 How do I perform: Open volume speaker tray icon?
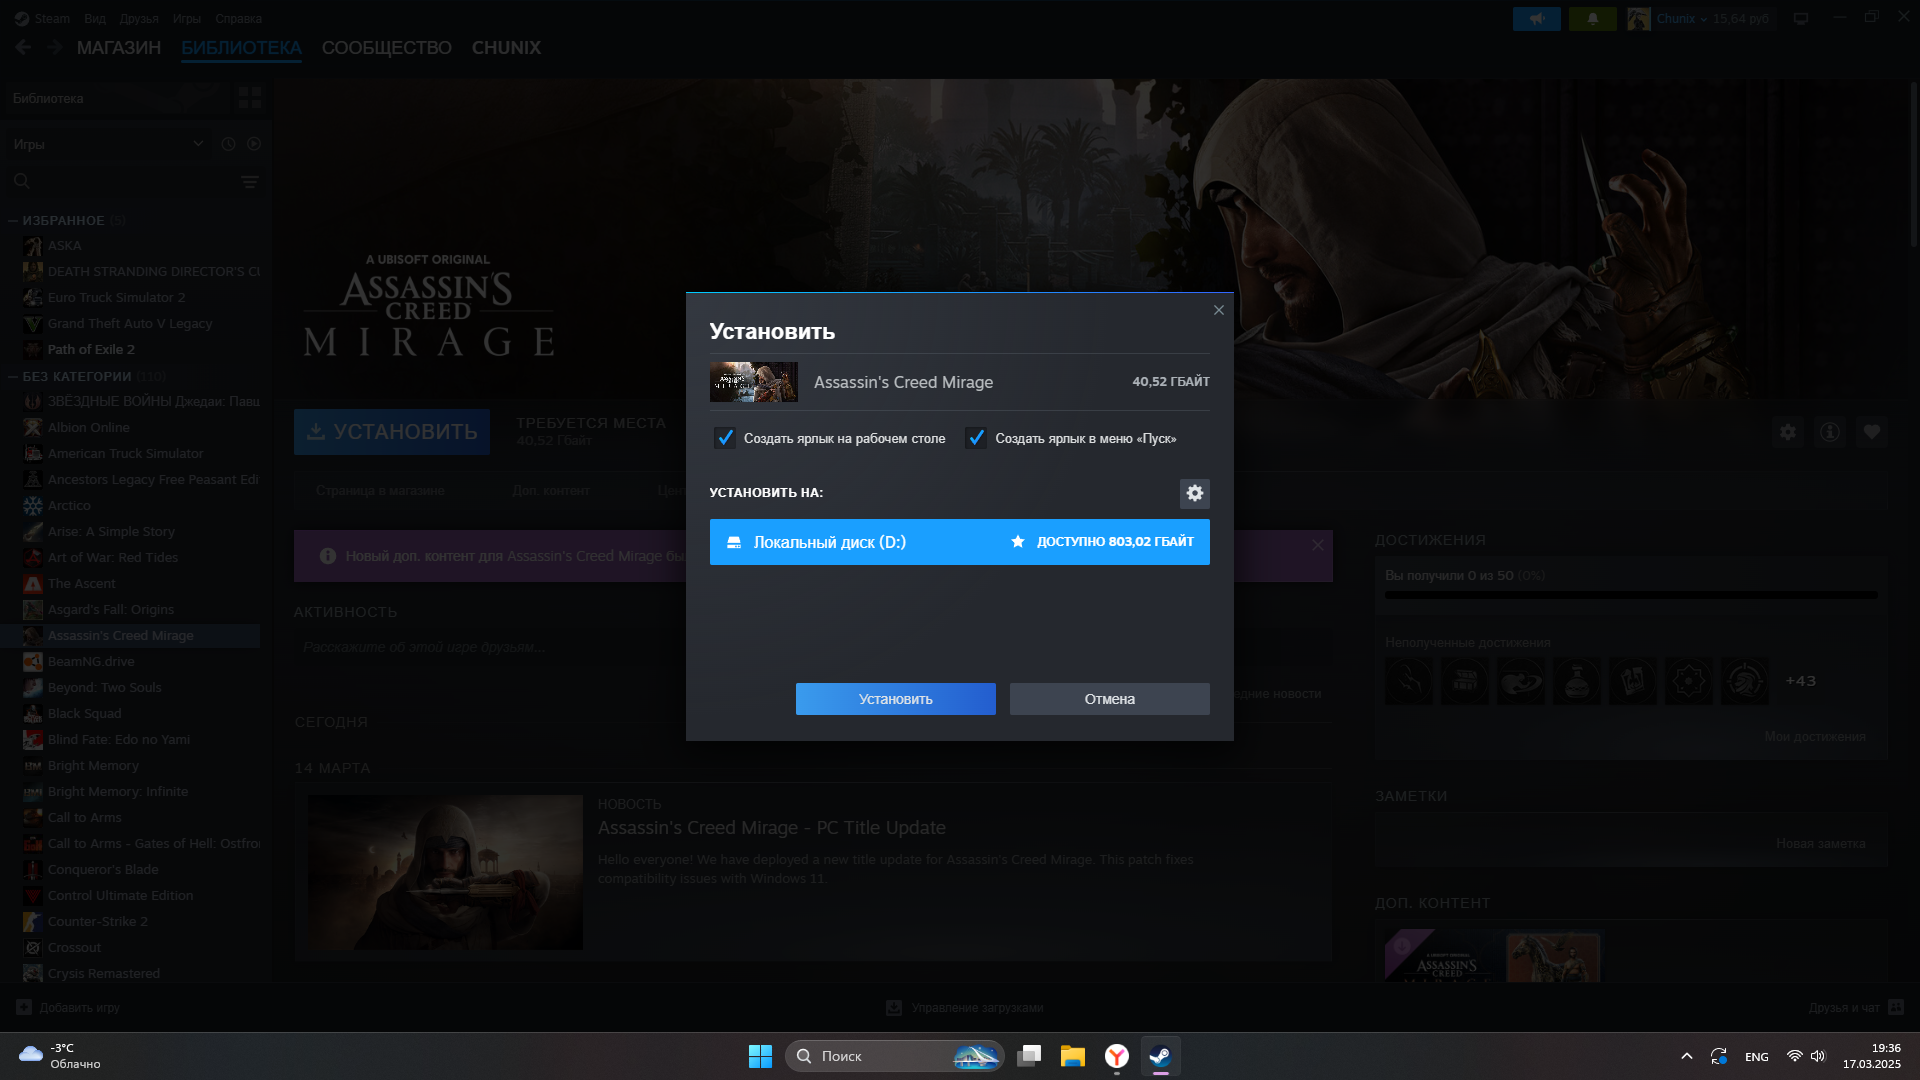(x=1818, y=1056)
